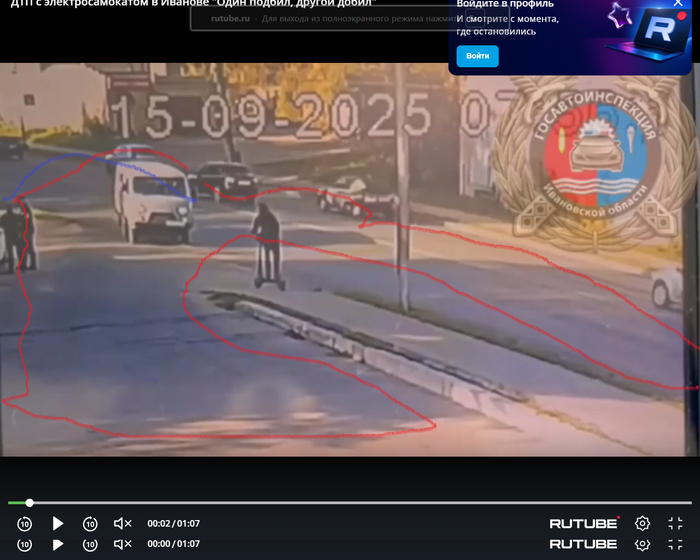Skip forward 10 seconds in bottom row
Viewport: 700px width, 560px height.
coord(90,544)
